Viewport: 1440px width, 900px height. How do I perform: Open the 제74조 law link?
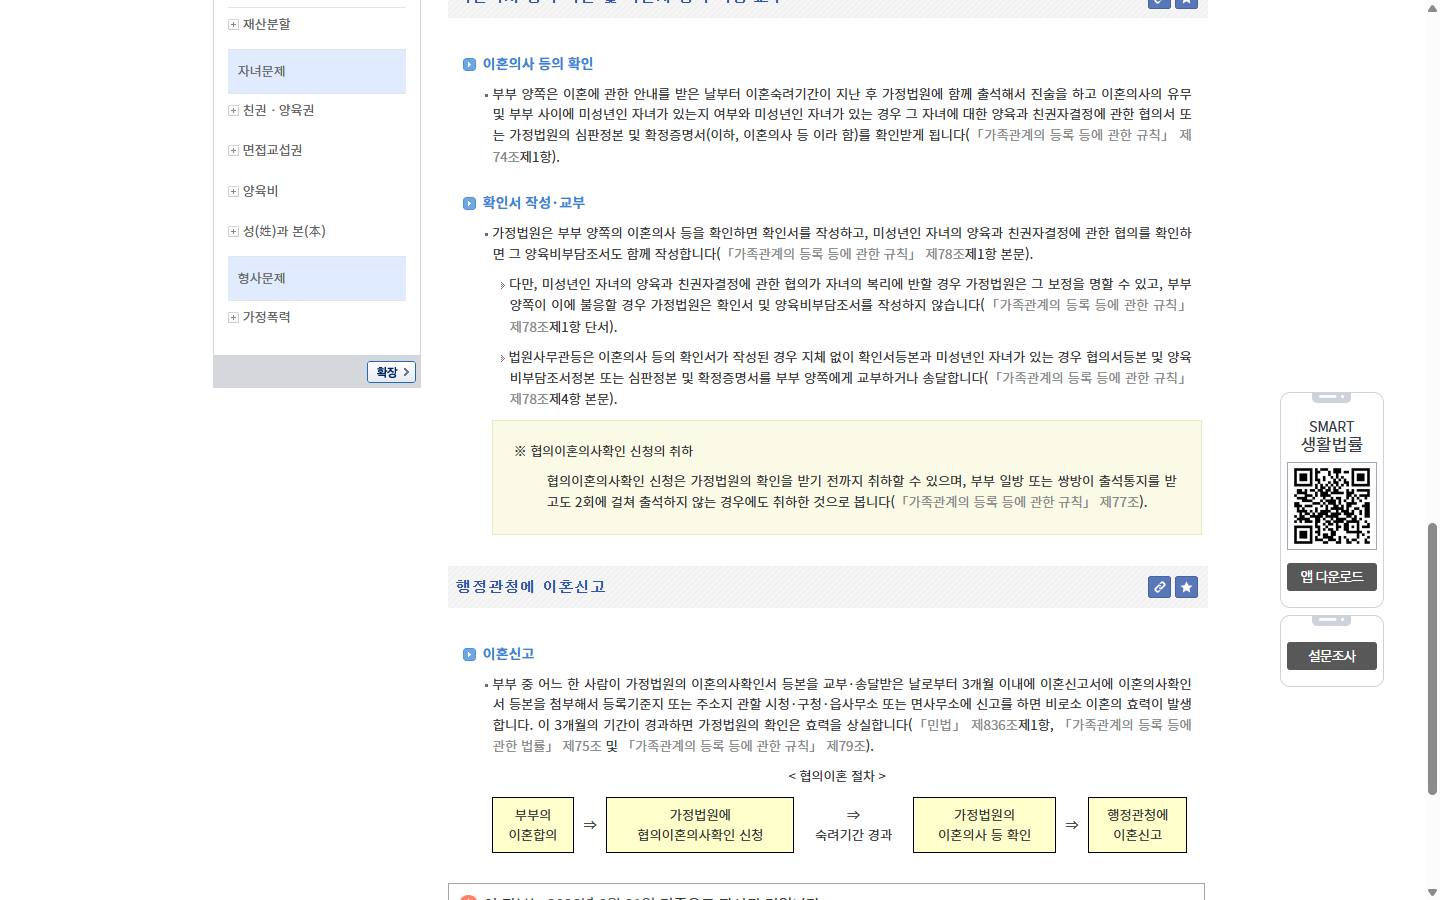(506, 157)
